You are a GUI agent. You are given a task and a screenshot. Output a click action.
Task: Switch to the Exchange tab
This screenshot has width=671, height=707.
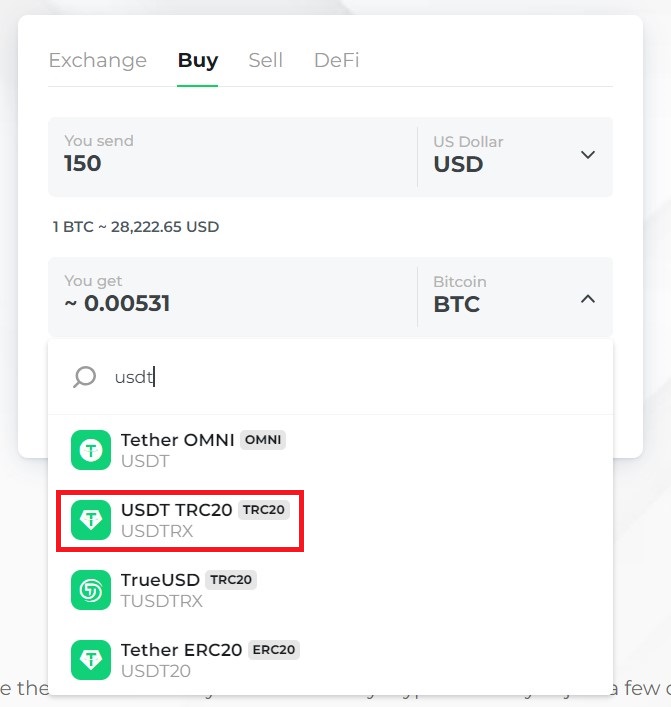click(x=97, y=60)
